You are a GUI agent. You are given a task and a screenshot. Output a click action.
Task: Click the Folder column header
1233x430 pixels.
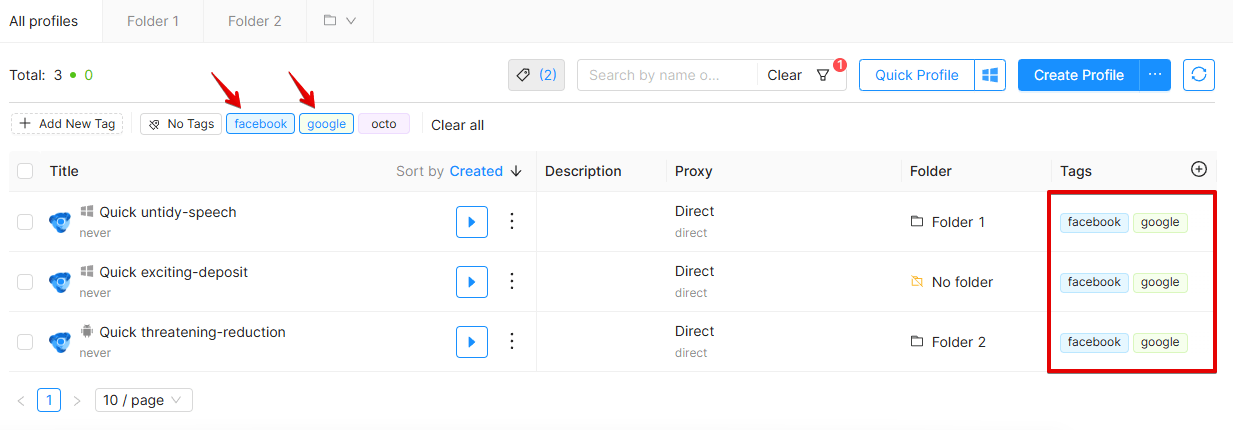(x=931, y=171)
